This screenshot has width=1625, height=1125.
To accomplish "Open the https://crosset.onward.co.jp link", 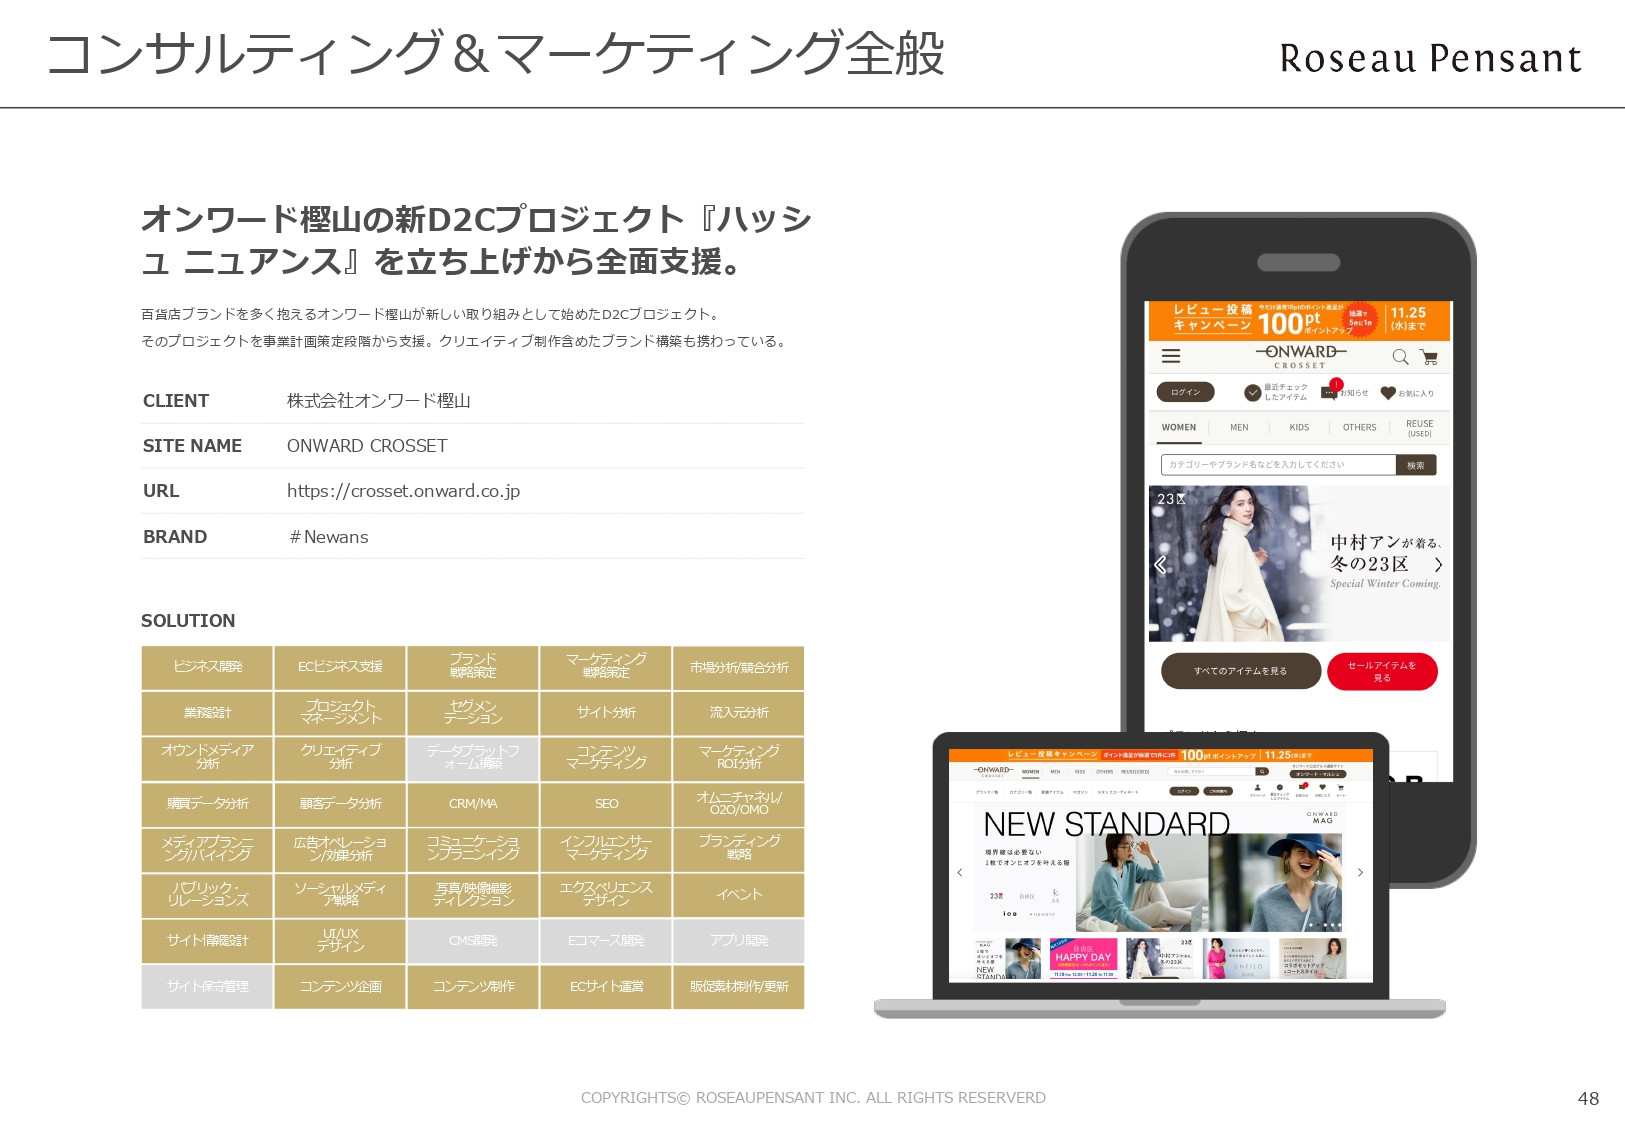I will click(x=404, y=491).
